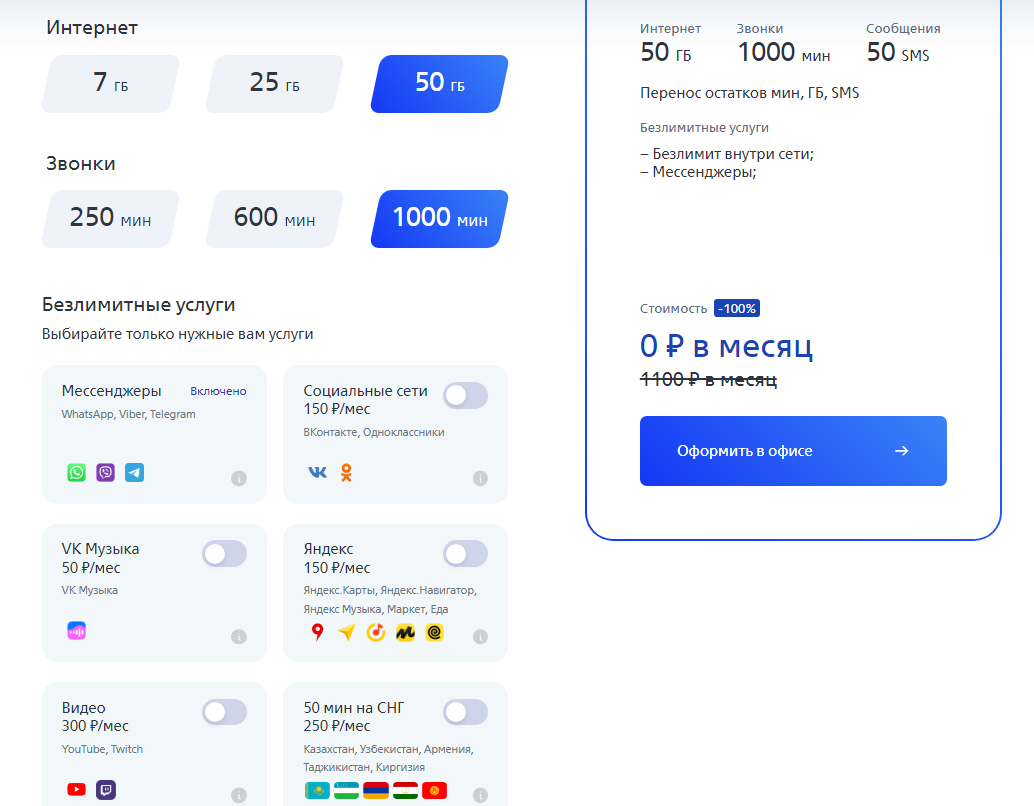
Task: Click the WhatsApp icon in Мессенджеры card
Action: (x=77, y=472)
